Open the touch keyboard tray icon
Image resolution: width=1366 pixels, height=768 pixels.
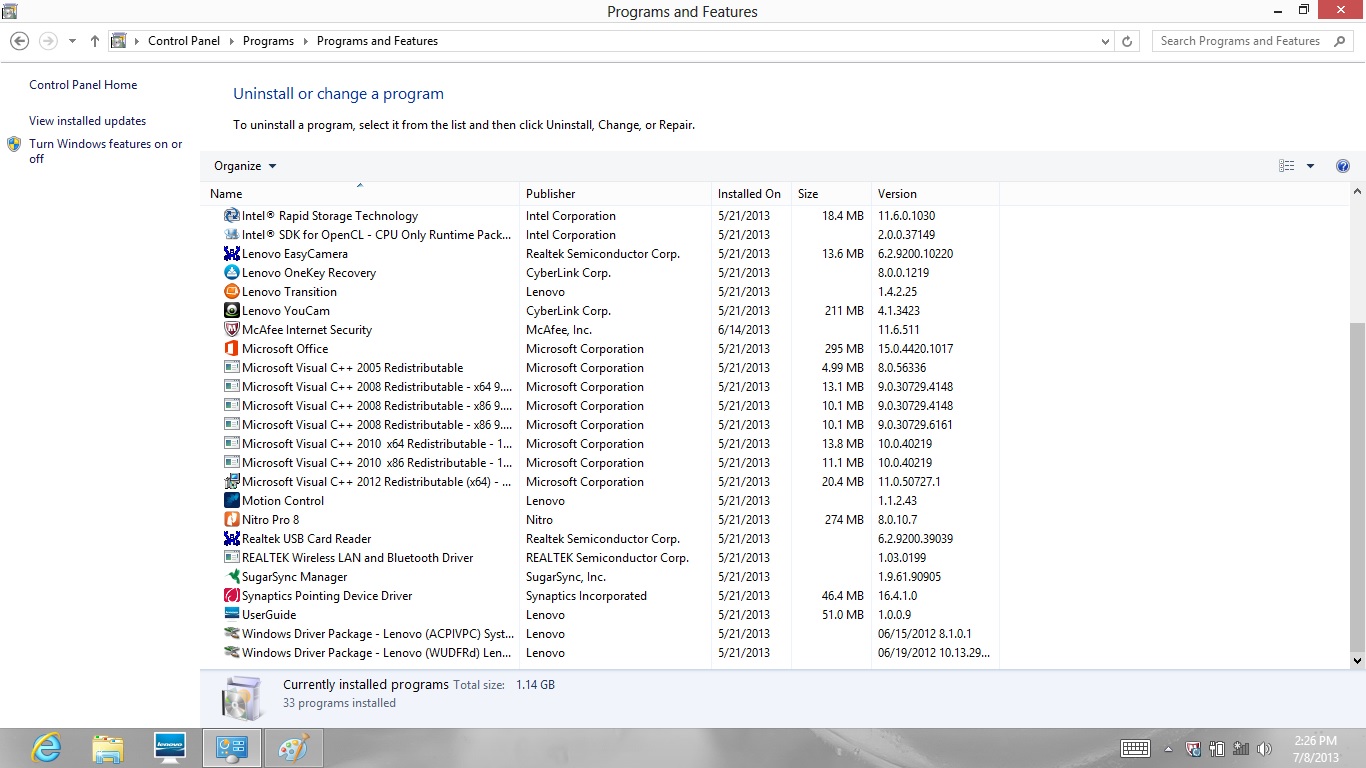click(1135, 749)
